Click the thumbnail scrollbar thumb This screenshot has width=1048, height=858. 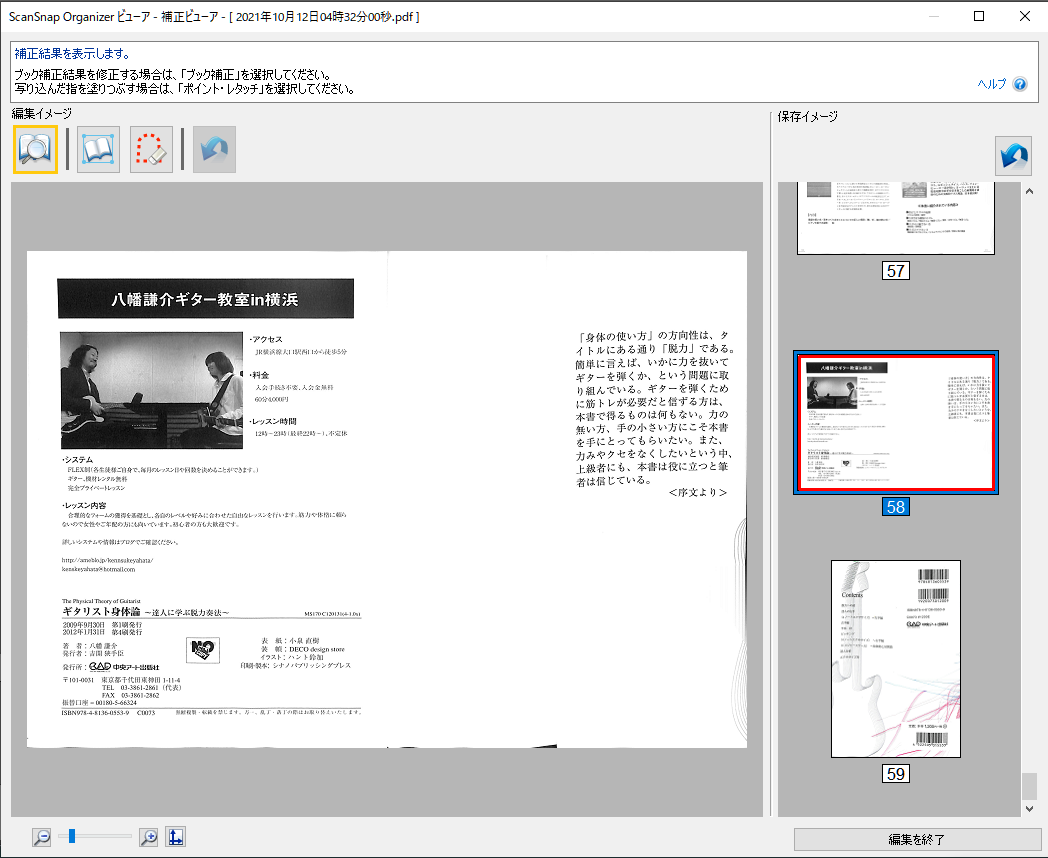point(1029,786)
